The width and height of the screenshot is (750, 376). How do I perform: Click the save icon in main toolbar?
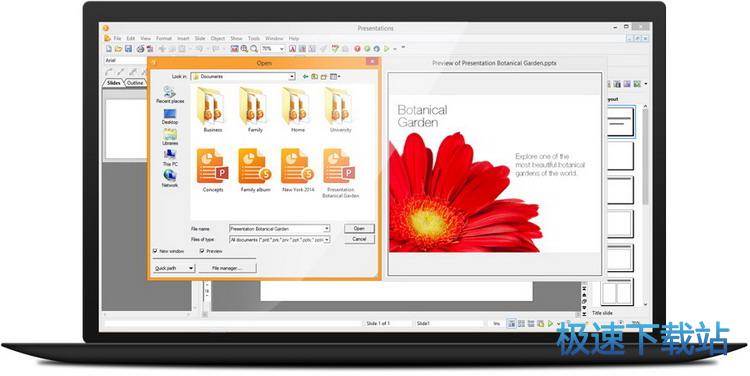(128, 49)
